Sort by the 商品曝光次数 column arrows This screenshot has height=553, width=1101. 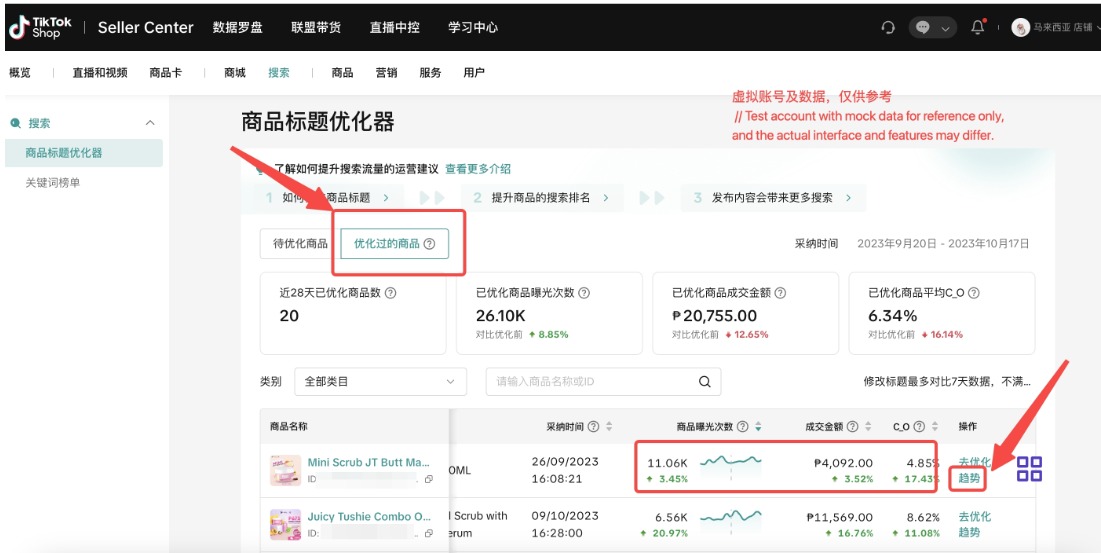(x=758, y=426)
